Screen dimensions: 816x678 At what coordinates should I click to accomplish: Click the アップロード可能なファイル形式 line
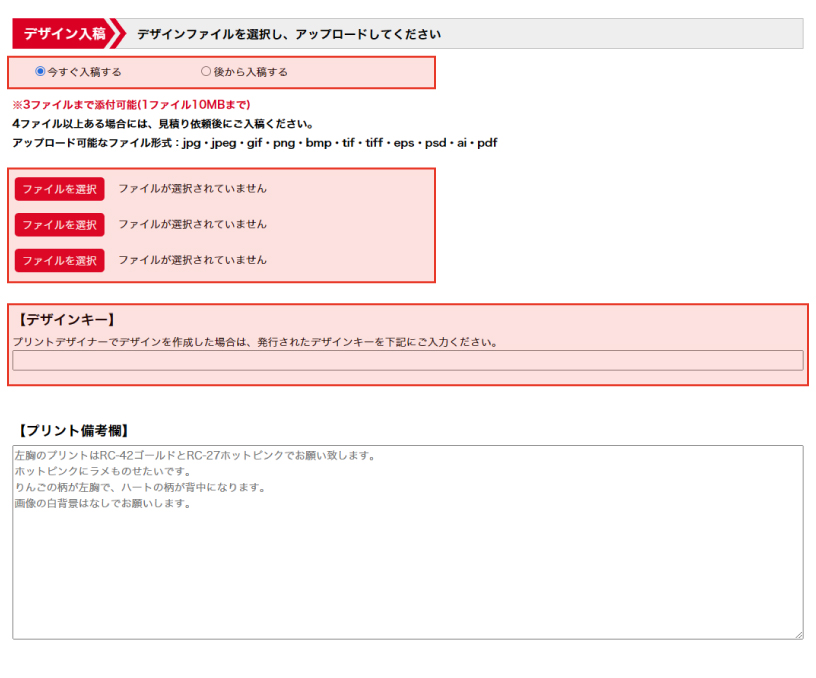pos(254,143)
